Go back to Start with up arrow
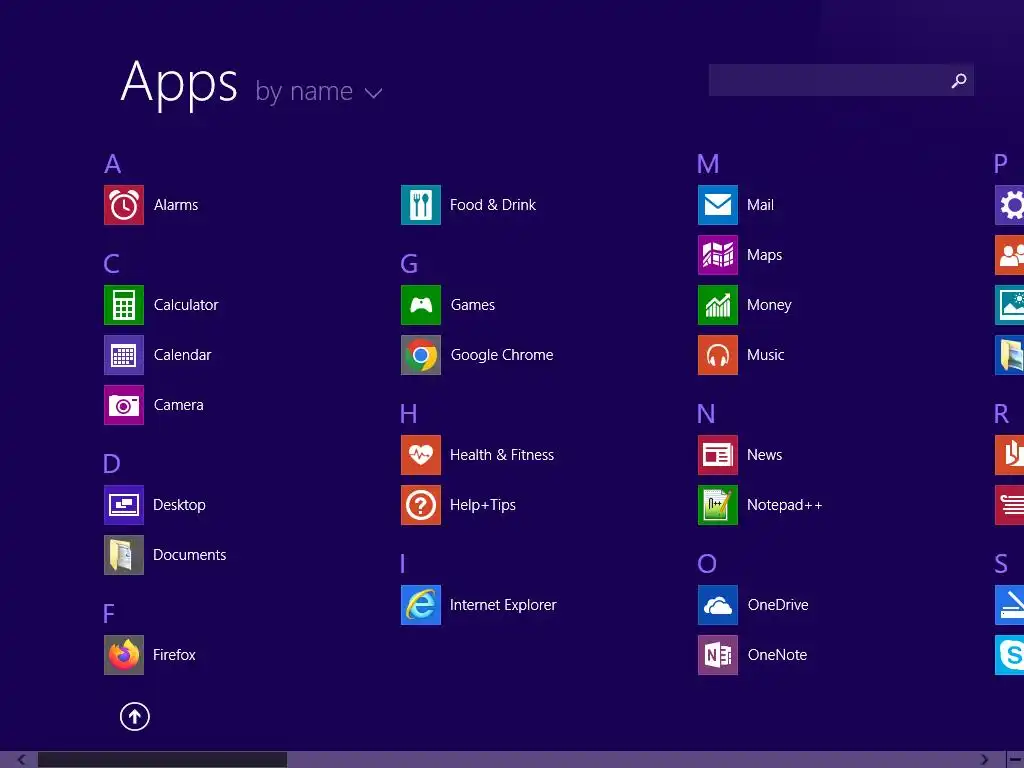Image resolution: width=1024 pixels, height=768 pixels. pos(135,716)
